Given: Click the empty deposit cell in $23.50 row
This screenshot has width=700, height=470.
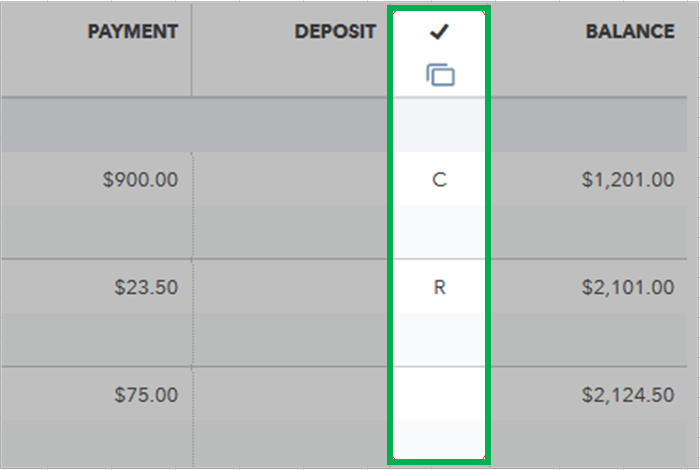Looking at the screenshot, I should [x=290, y=288].
